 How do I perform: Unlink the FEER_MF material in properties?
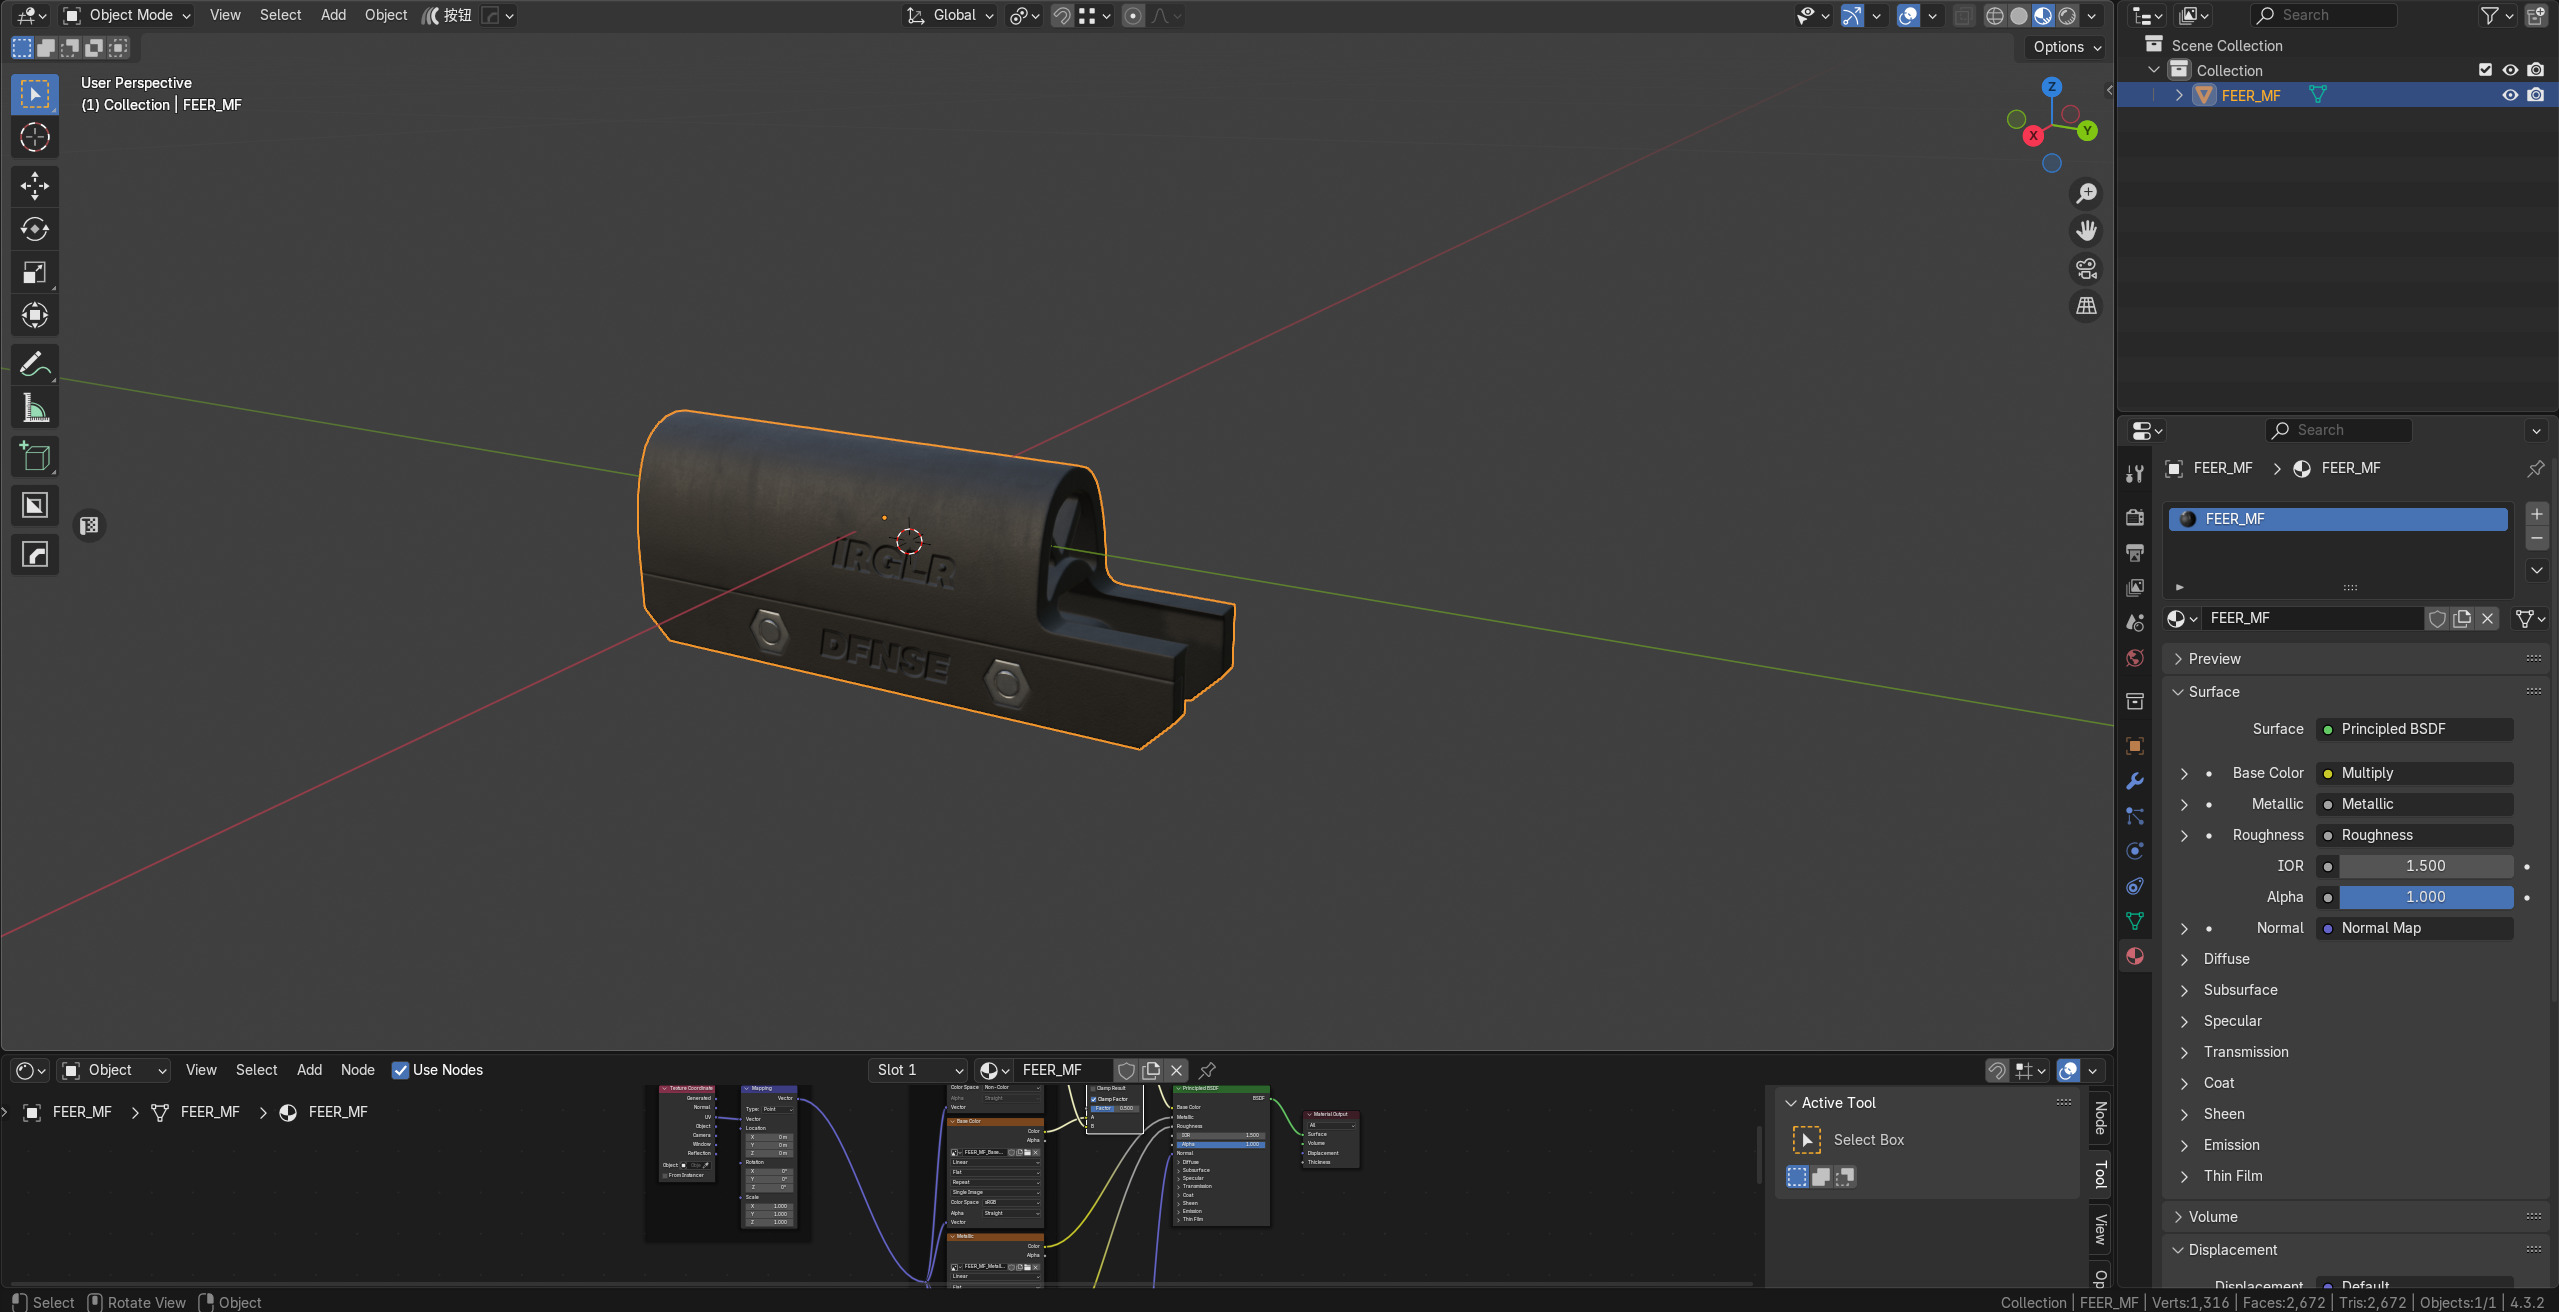2487,618
